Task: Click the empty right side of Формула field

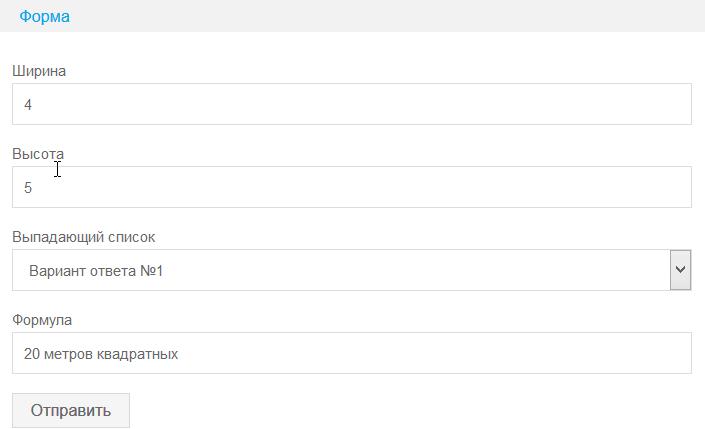Action: [600, 353]
